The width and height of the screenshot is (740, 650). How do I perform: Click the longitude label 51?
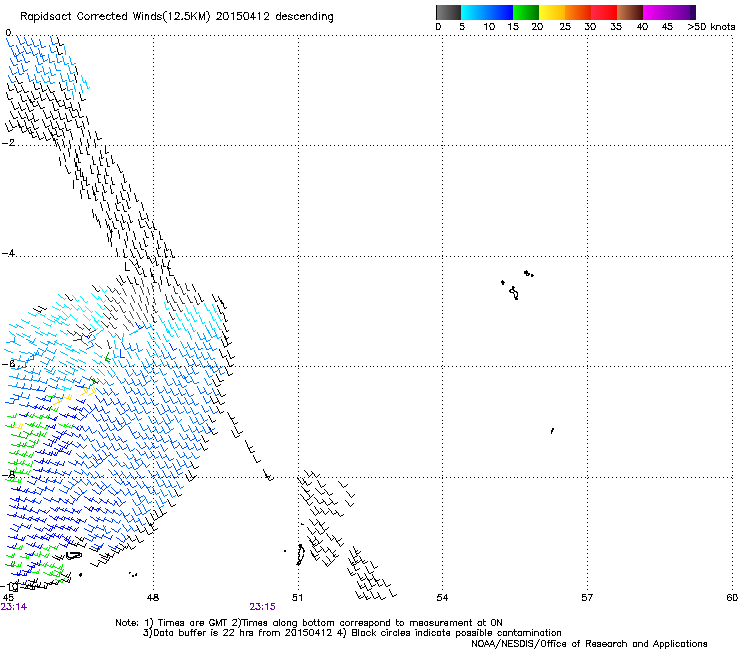click(298, 598)
